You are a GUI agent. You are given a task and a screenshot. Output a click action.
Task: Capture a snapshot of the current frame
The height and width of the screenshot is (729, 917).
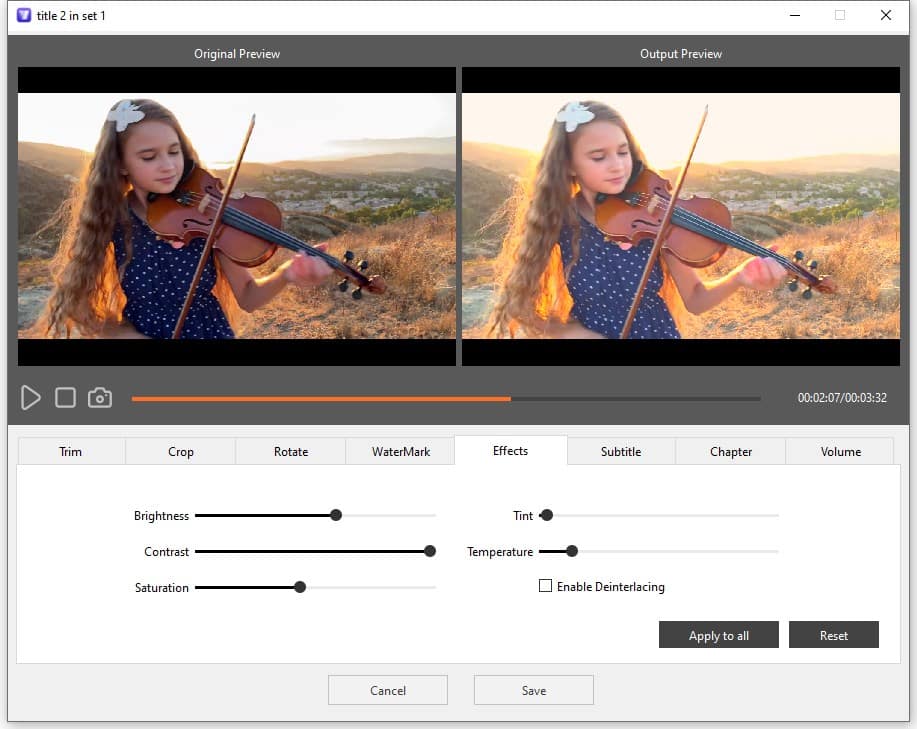click(x=99, y=397)
